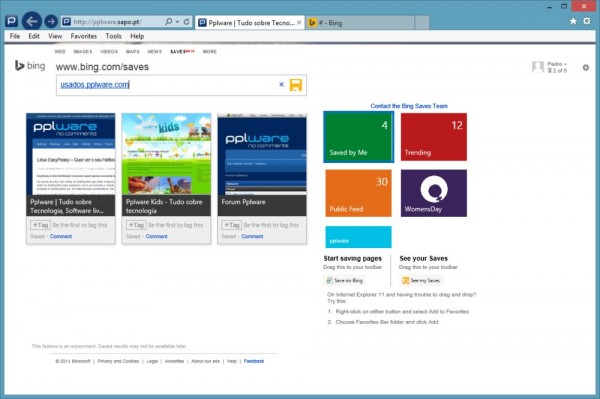This screenshot has height=399, width=600.
Task: Open the Pedro account dropdown
Action: (557, 64)
